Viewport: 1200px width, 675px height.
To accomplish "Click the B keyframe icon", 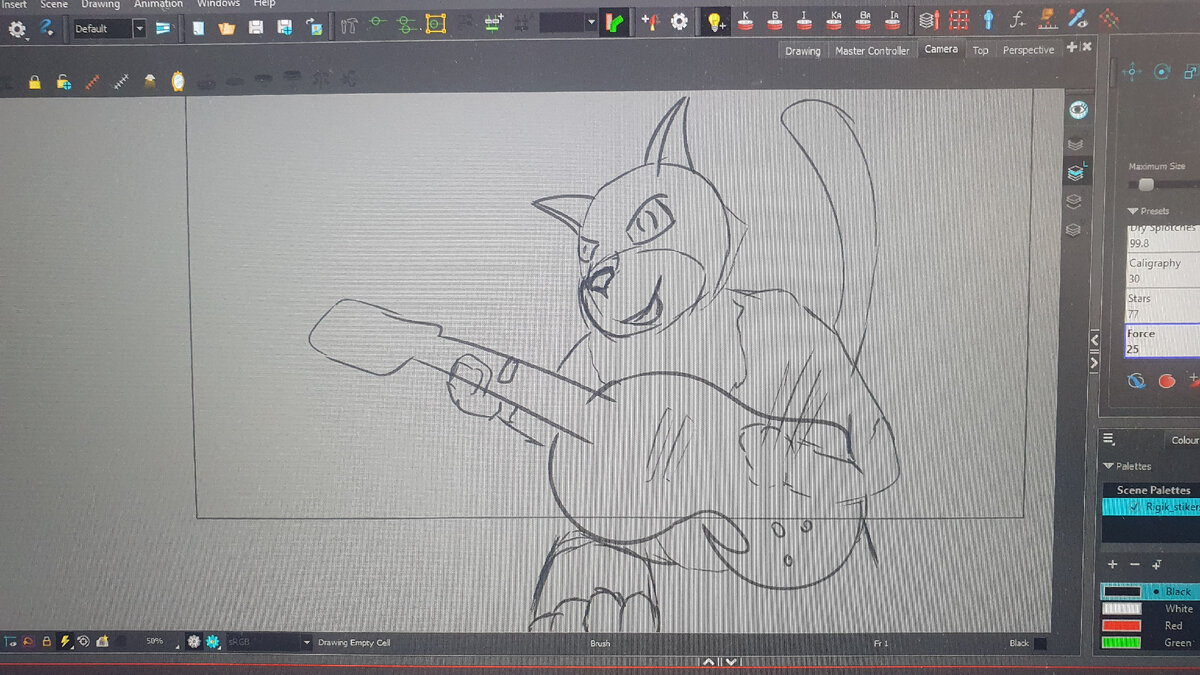I will (x=775, y=20).
